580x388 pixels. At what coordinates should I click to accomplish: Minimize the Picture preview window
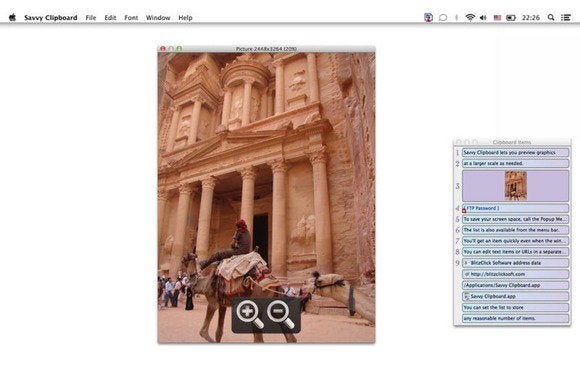[171, 48]
